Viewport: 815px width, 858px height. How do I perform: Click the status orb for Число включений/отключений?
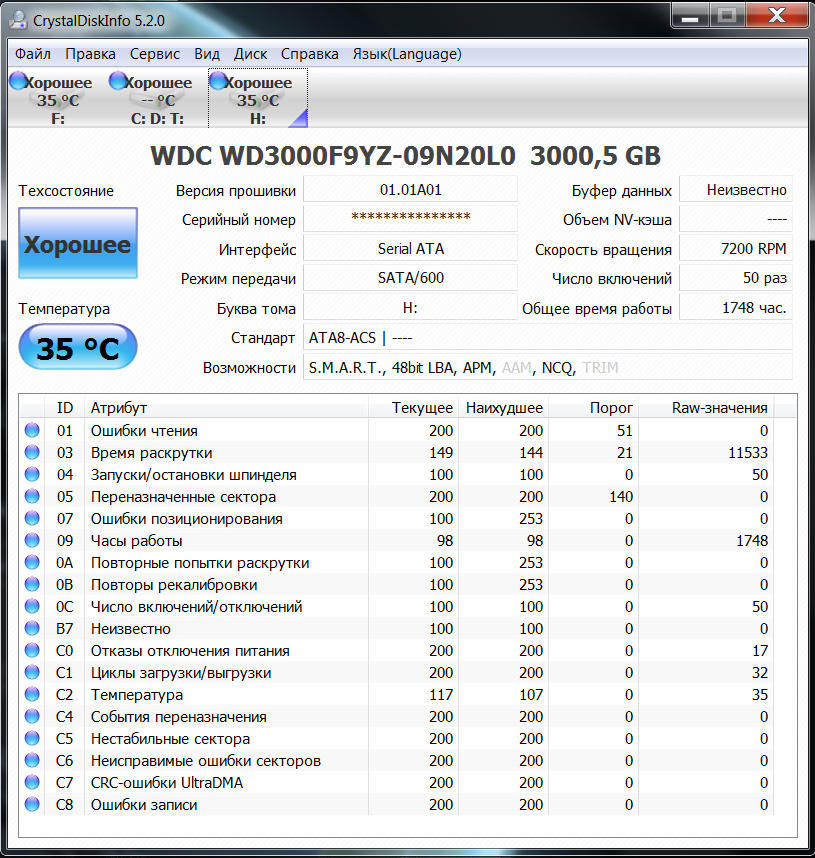pyautogui.click(x=32, y=606)
